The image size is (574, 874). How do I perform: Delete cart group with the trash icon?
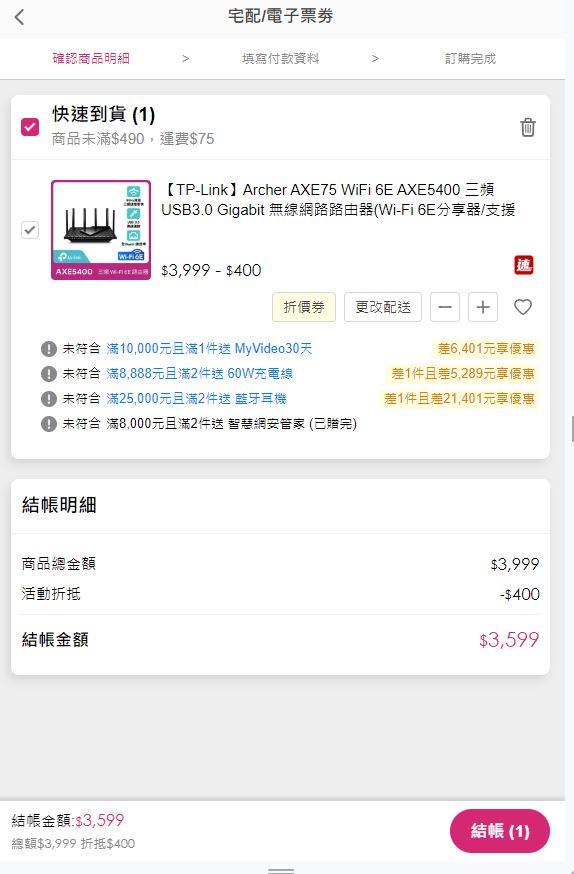coord(527,127)
